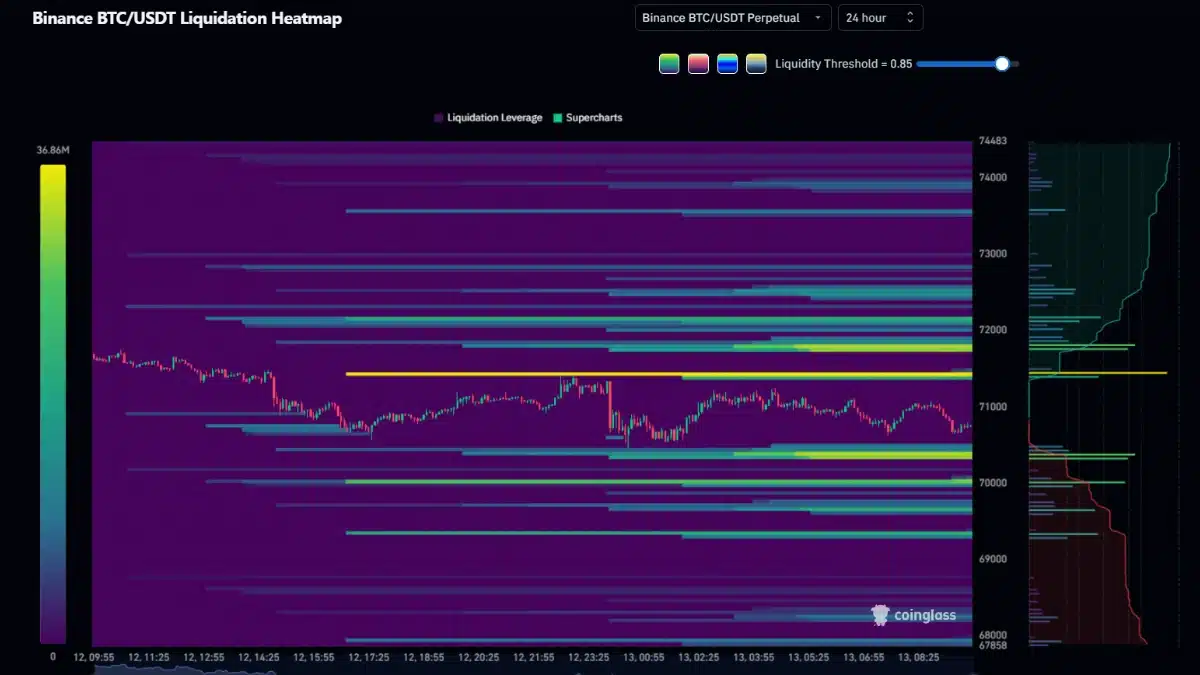Click the stepper chevrons beside 24 hour
Viewport: 1200px width, 675px height.
coord(908,17)
